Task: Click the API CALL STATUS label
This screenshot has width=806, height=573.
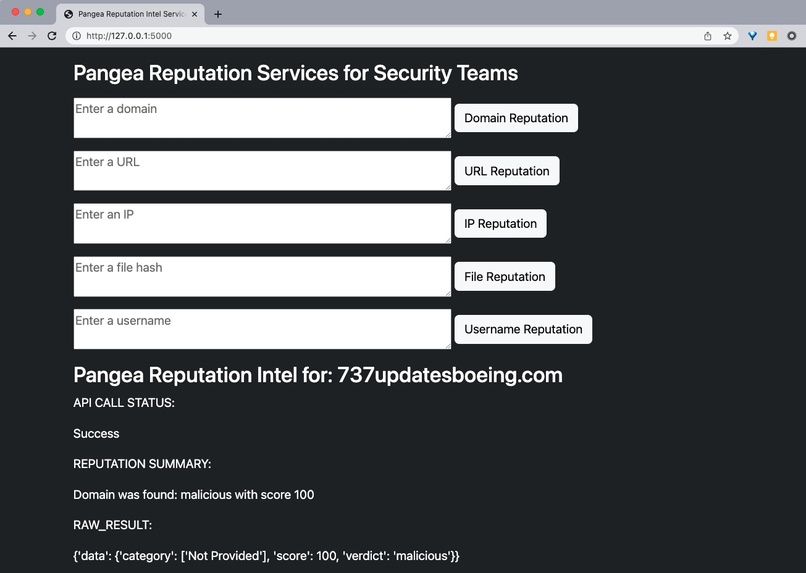Action: click(124, 403)
